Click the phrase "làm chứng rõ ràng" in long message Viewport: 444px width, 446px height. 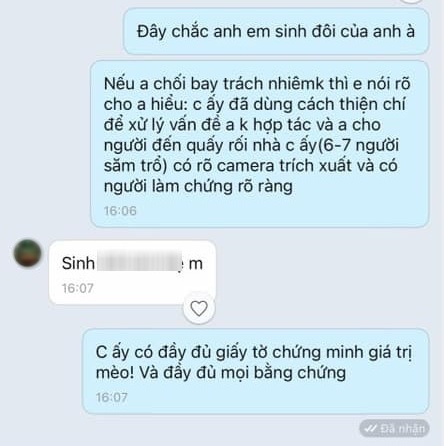click(222, 187)
